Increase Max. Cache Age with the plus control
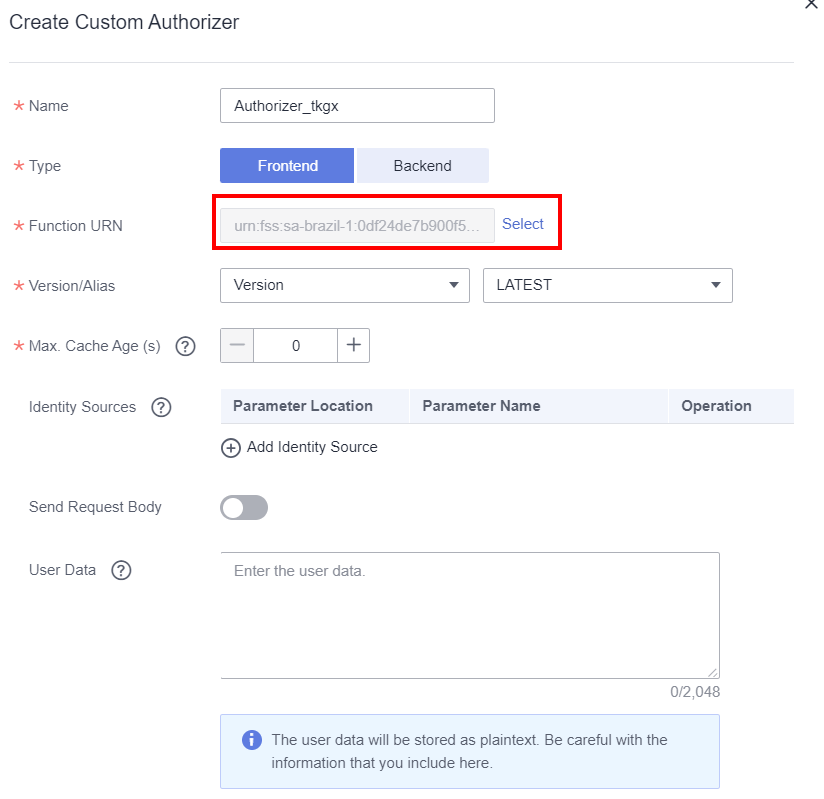Image resolution: width=824 pixels, height=799 pixels. (x=355, y=346)
